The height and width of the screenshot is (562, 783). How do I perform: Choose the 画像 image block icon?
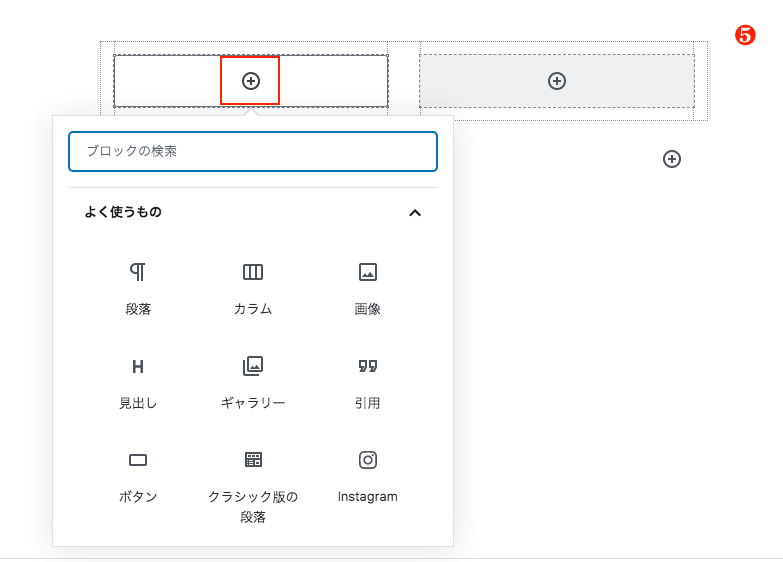click(367, 272)
